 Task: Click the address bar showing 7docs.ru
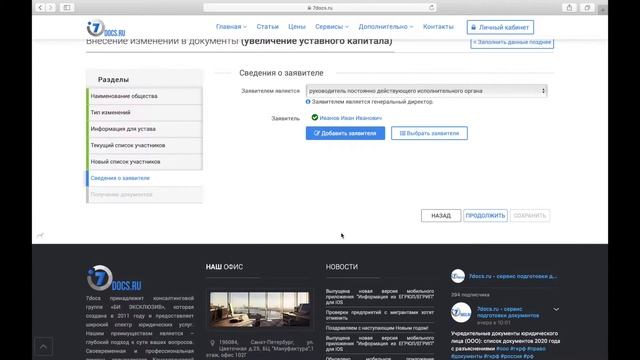[x=320, y=7]
